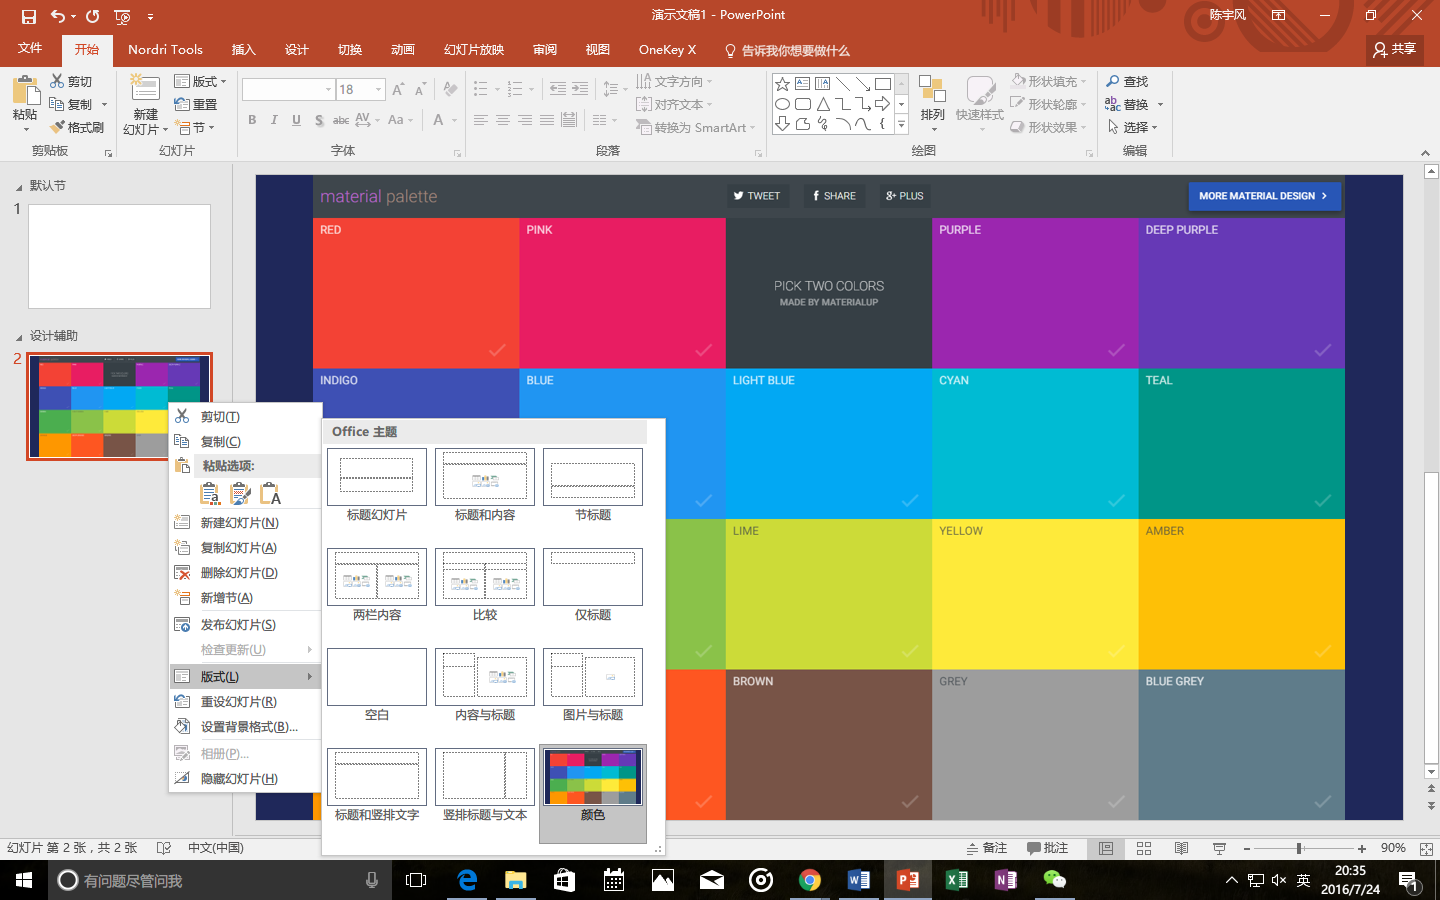Click Find (查找) in the editing group
This screenshot has width=1440, height=900.
coord(1127,82)
